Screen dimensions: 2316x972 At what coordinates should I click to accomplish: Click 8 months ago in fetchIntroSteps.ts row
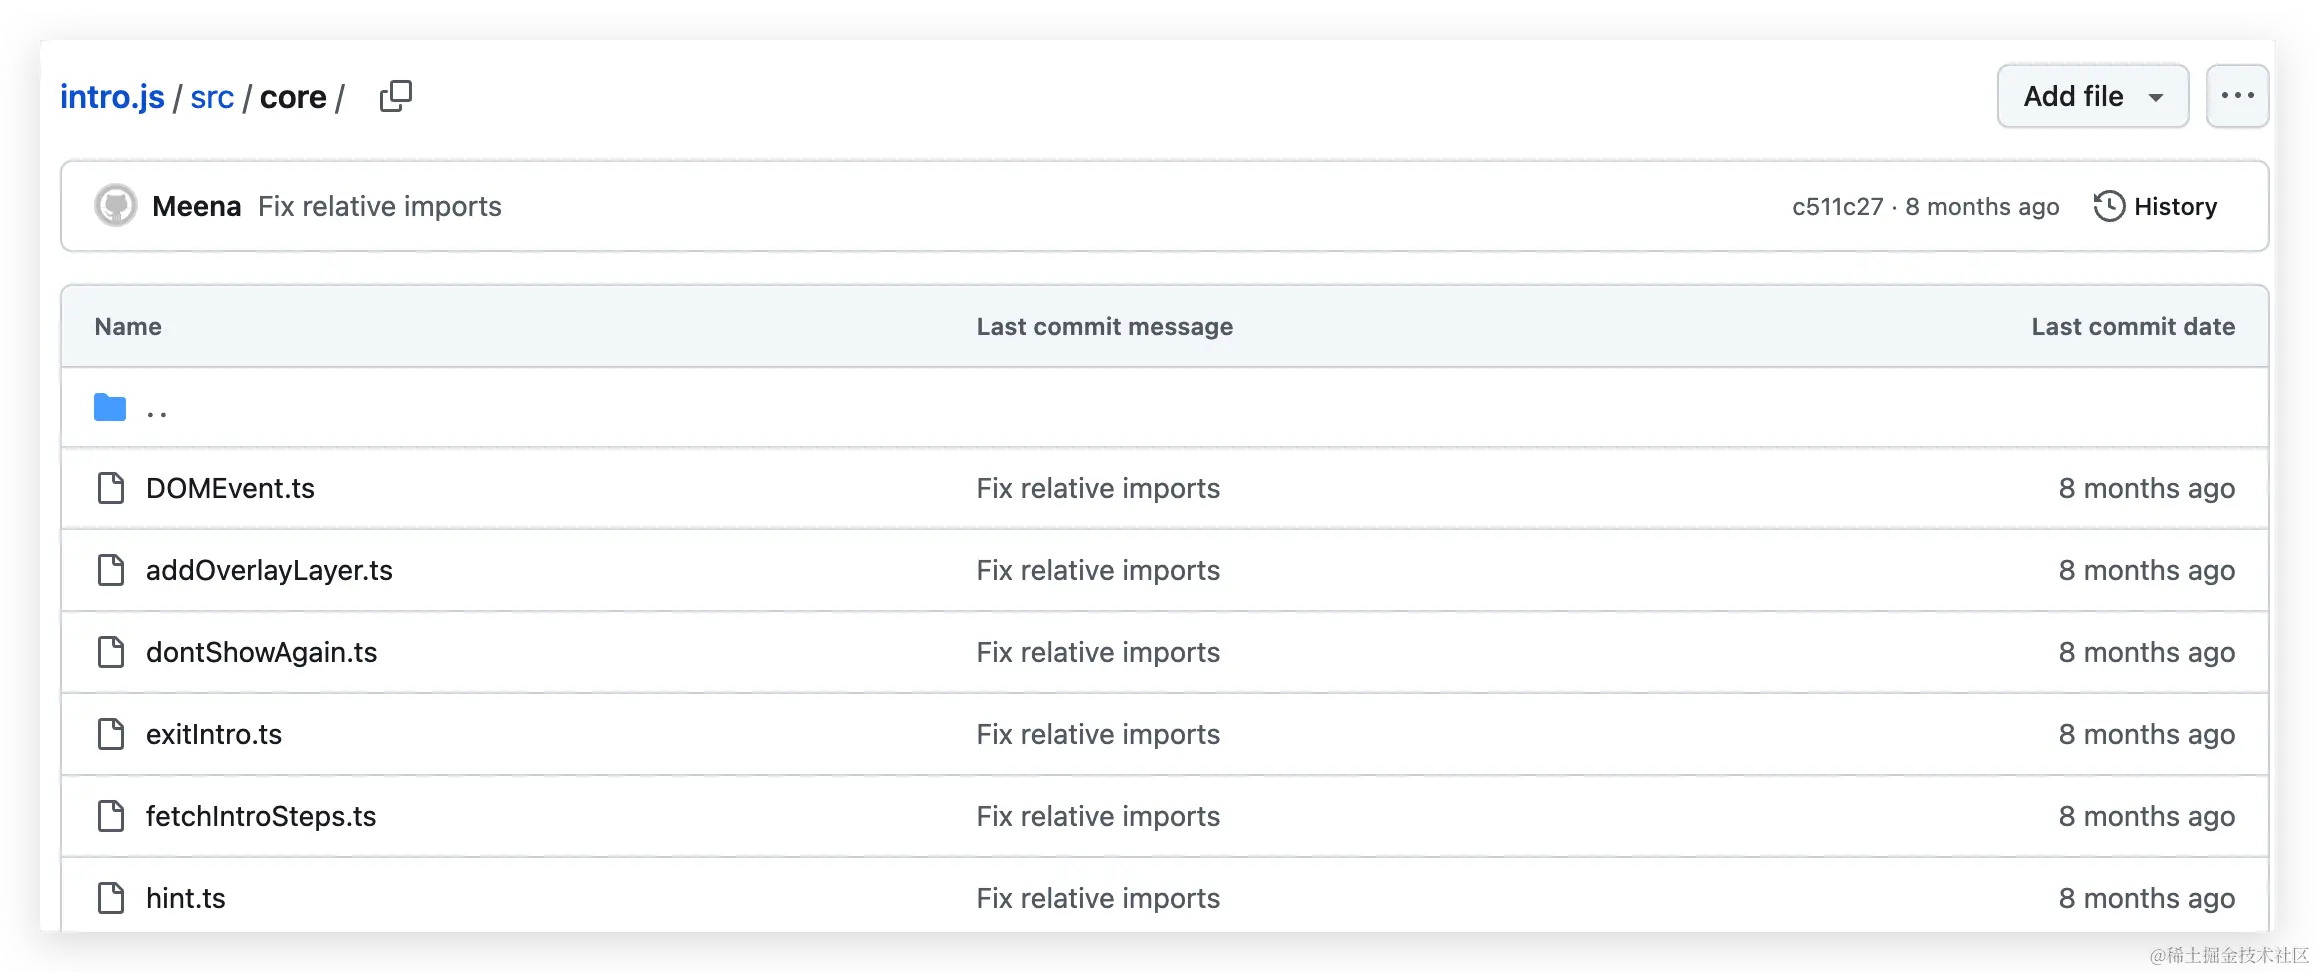point(2146,816)
